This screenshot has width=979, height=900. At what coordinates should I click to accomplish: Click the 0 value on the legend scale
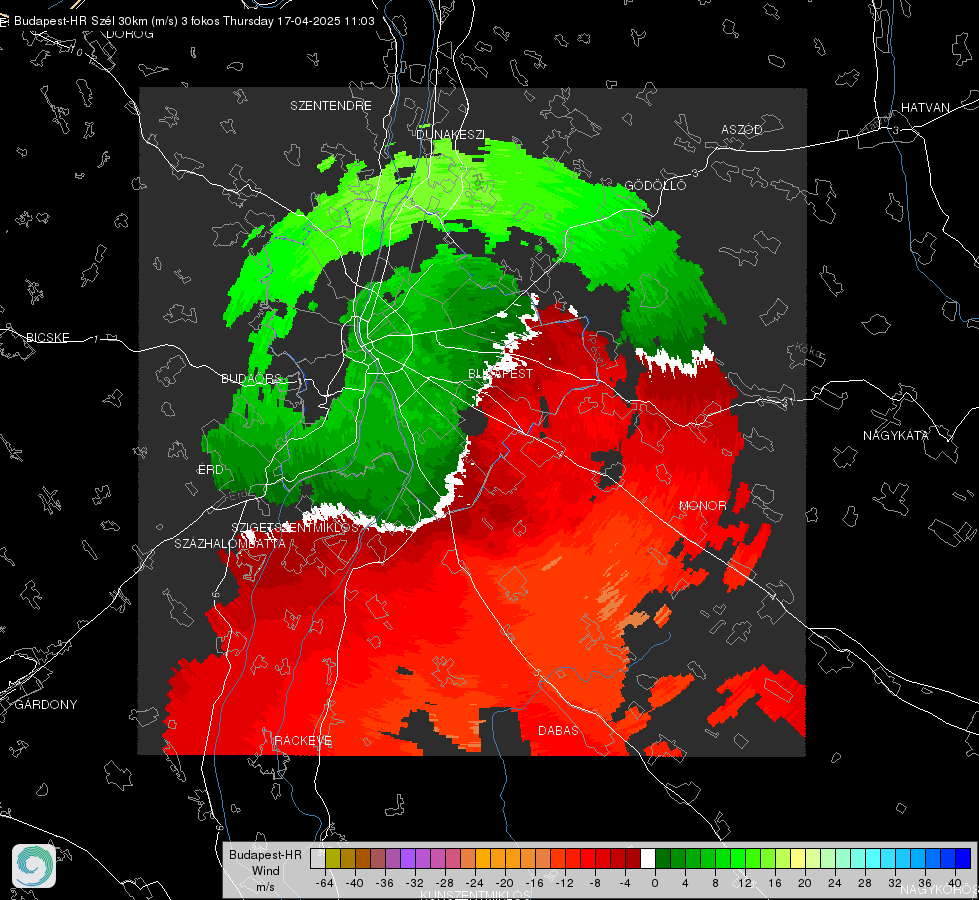654,883
